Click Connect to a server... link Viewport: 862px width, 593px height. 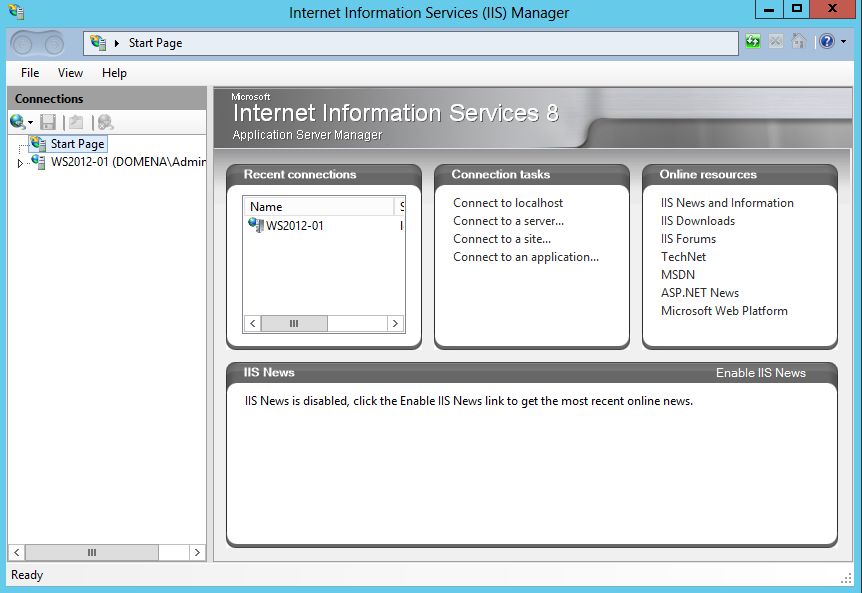pos(509,221)
